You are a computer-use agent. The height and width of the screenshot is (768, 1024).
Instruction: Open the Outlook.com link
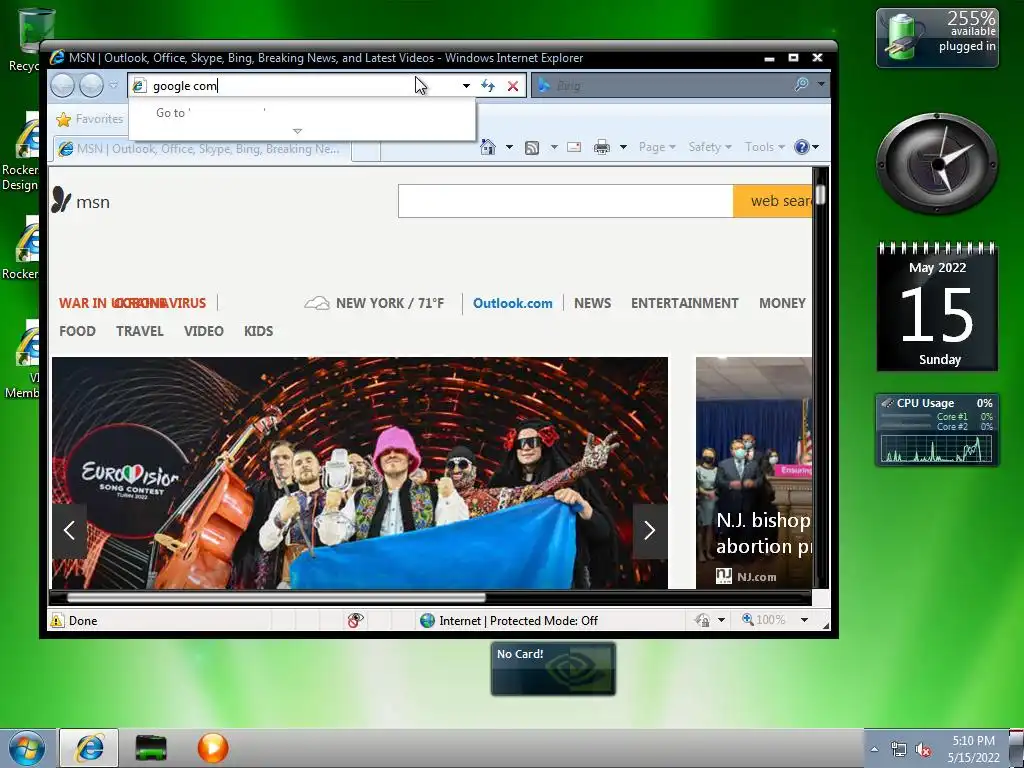point(513,303)
